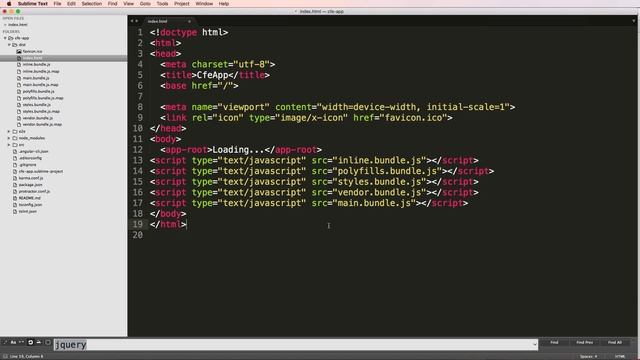The width and height of the screenshot is (640, 360).
Task: Open polyfills.bundle.js file
Action: point(38,91)
